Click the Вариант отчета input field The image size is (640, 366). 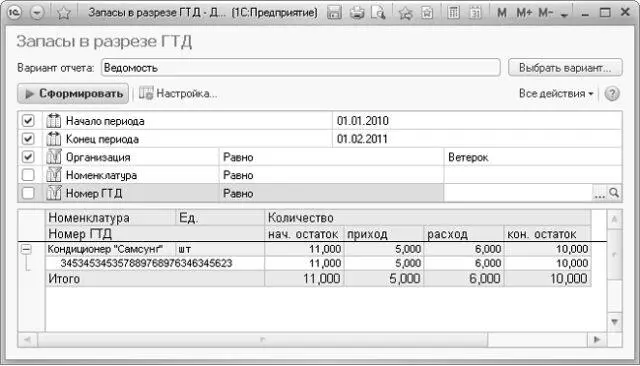[x=301, y=68]
